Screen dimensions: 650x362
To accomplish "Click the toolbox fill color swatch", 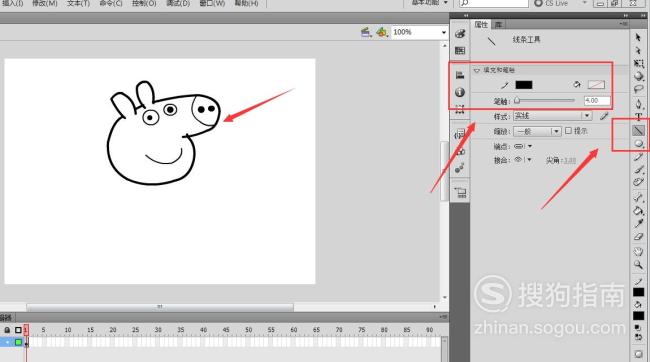I will [x=638, y=316].
